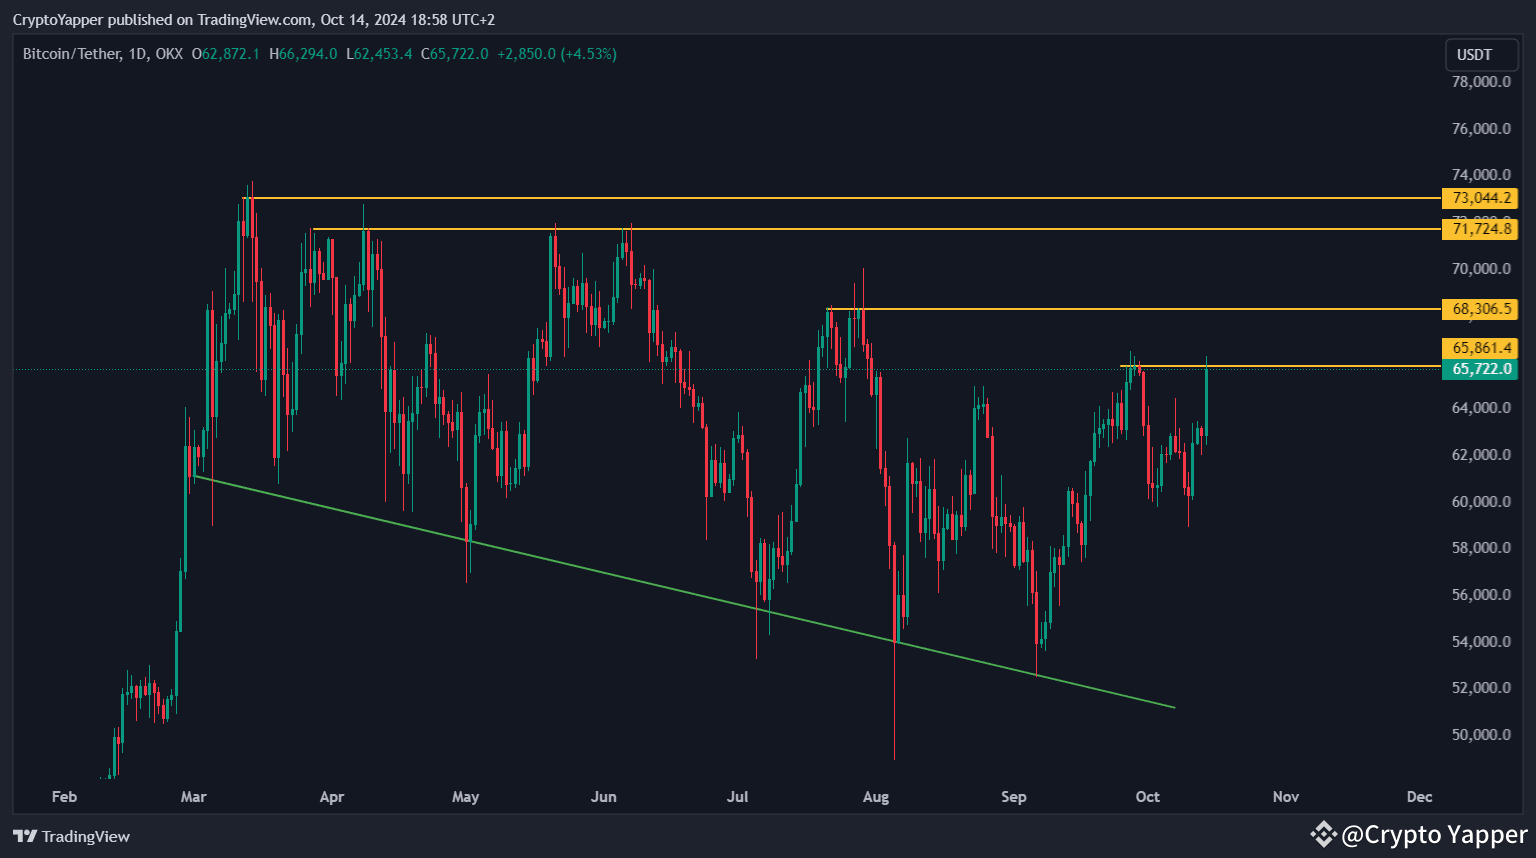Select the Oct label on the time axis

(1147, 797)
